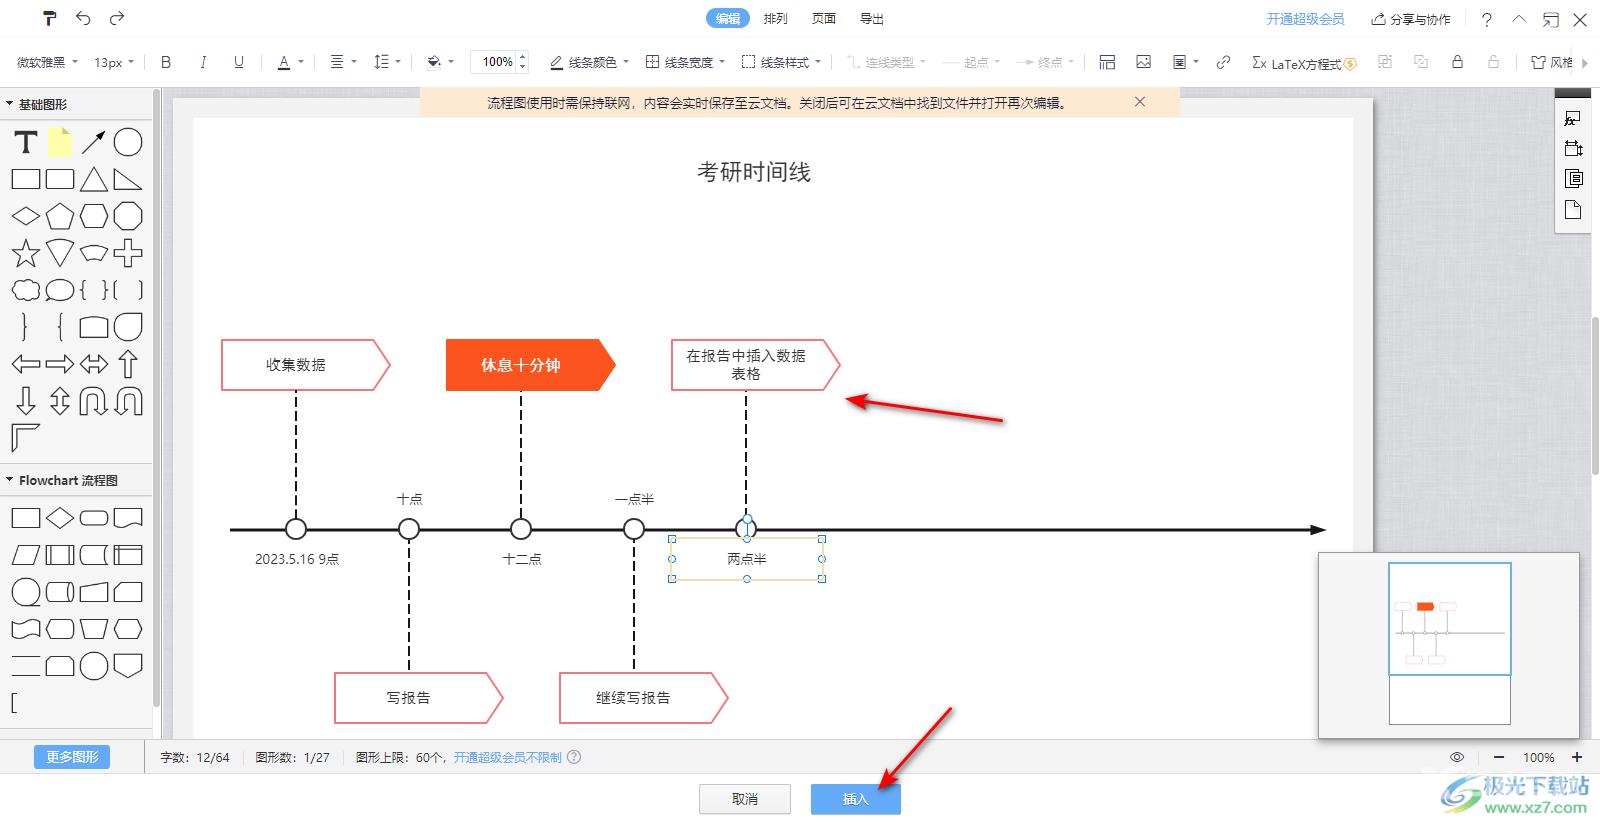The height and width of the screenshot is (824, 1600).
Task: Choose the star shape in basic shapes
Action: [x=26, y=253]
